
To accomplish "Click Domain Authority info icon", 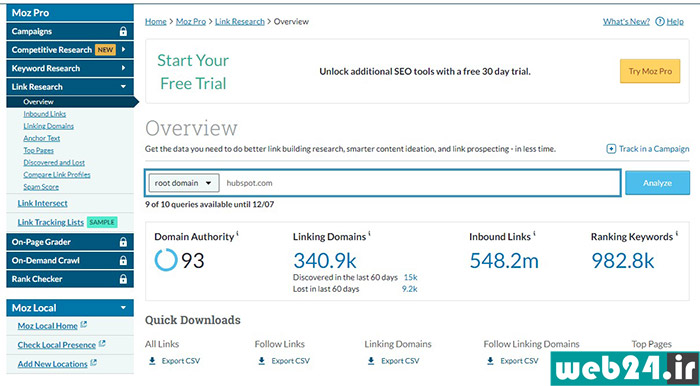I will point(238,232).
